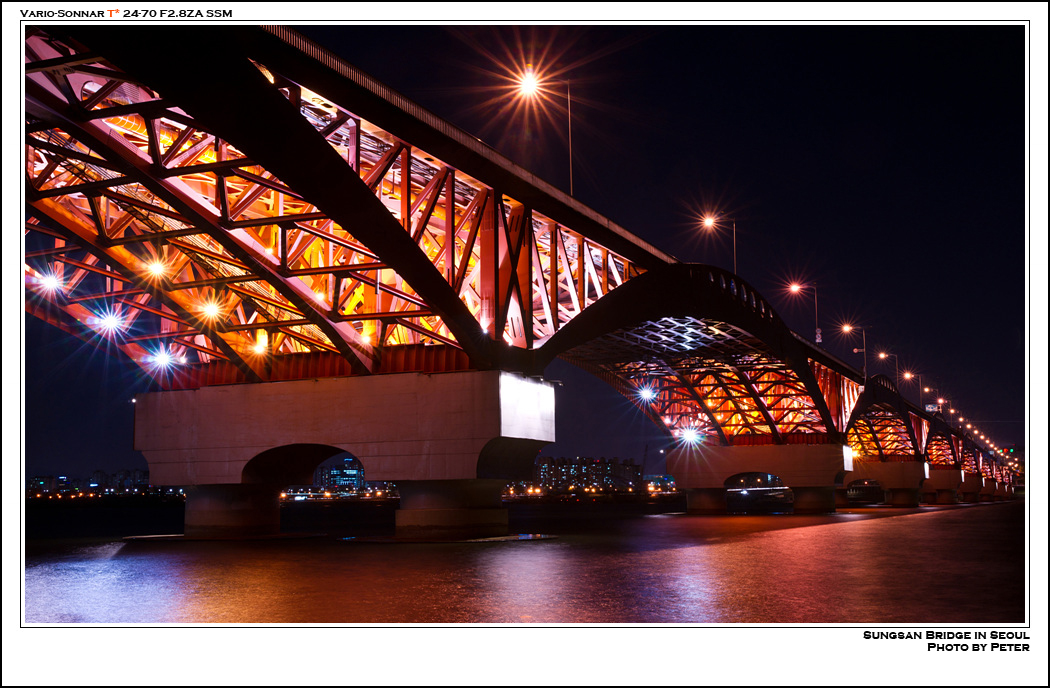Click the orange starburst light inside first truss
The width and height of the screenshot is (1050, 688).
click(x=210, y=310)
